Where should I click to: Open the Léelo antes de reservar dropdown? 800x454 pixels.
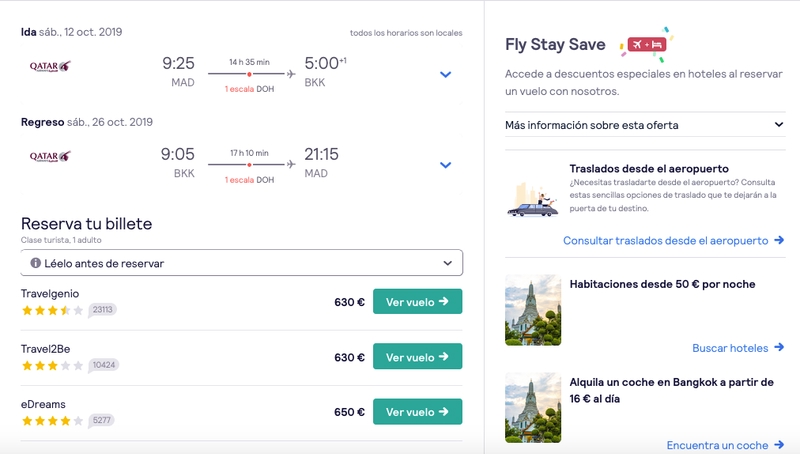coord(242,263)
